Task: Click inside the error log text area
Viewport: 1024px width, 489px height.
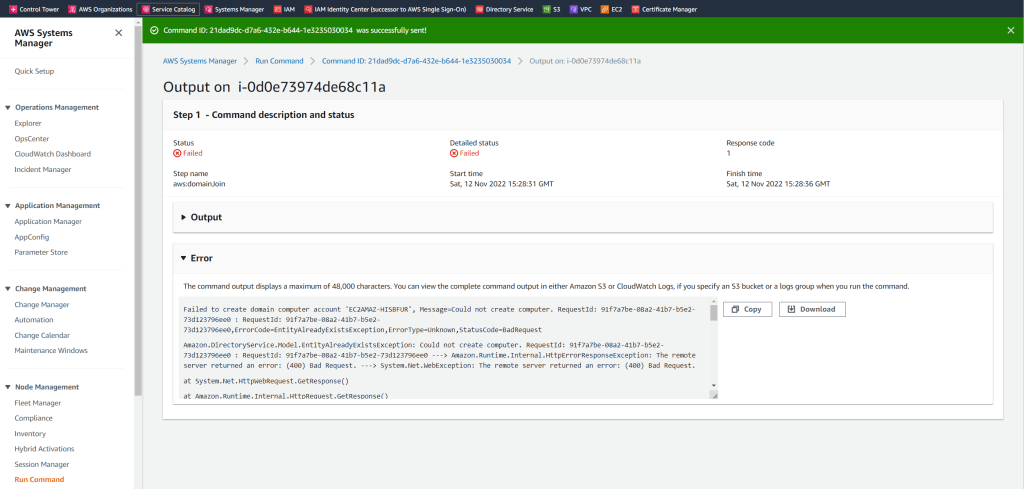Action: point(443,351)
